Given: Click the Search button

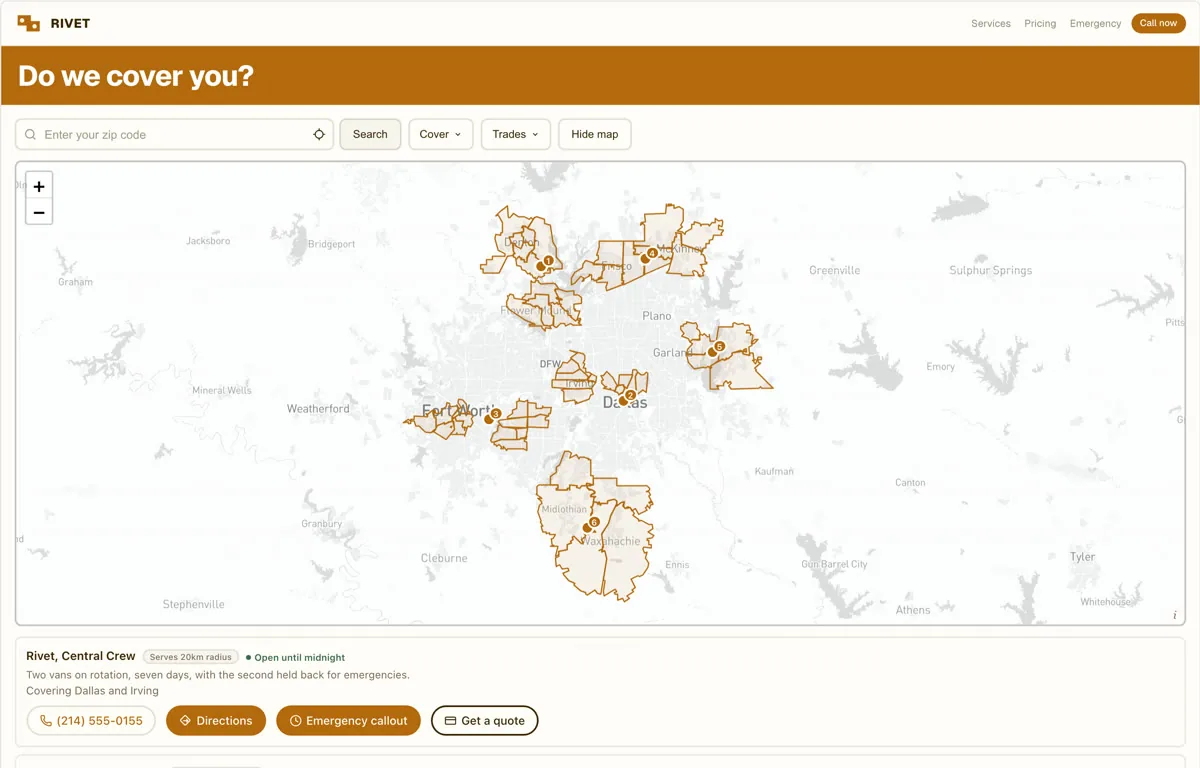Looking at the screenshot, I should (x=370, y=134).
